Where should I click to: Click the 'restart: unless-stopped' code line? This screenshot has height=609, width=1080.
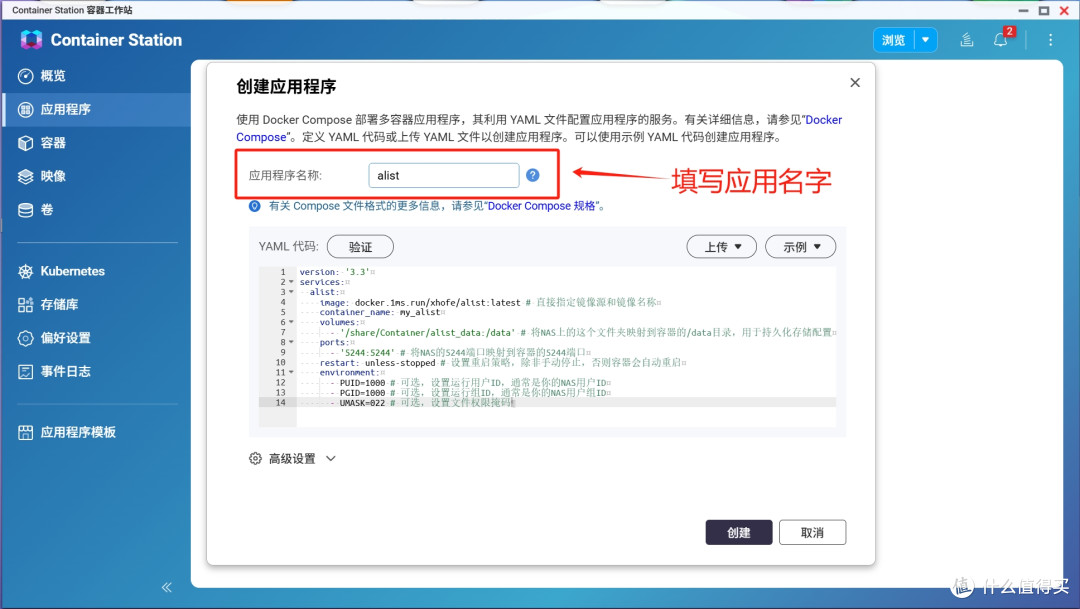(503, 362)
